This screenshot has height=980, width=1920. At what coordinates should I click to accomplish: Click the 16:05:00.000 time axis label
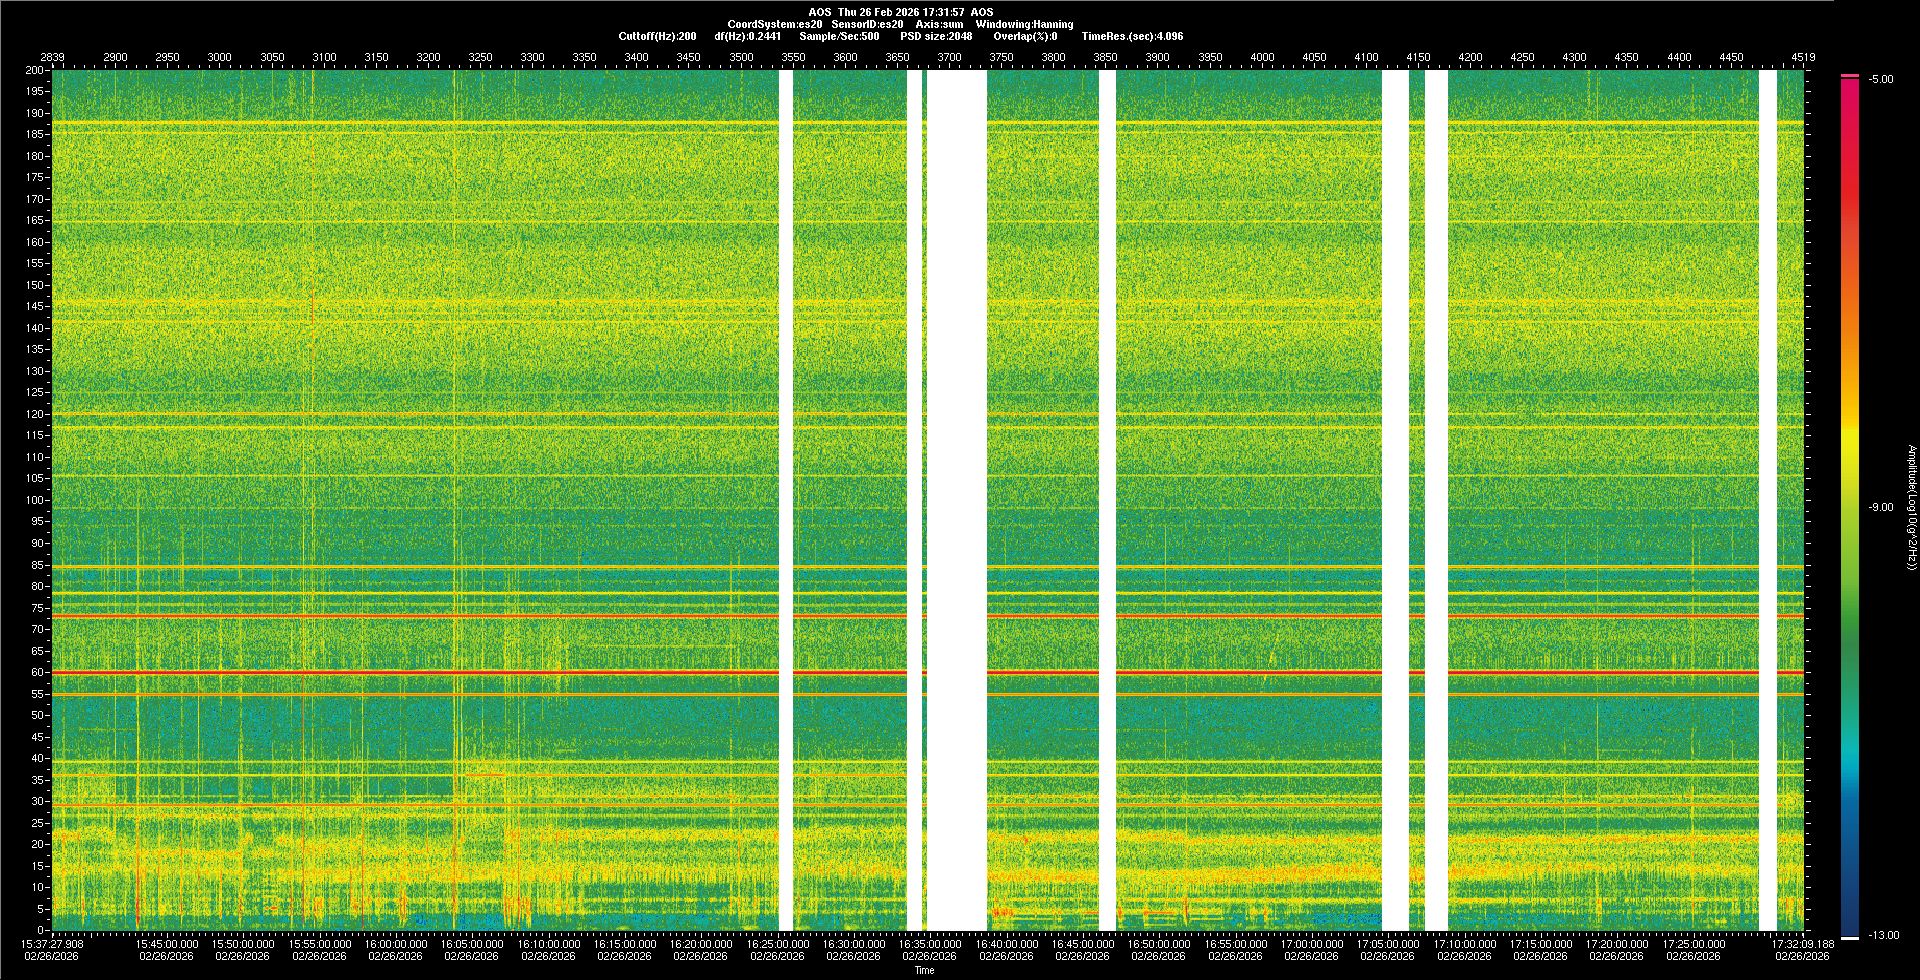472,943
